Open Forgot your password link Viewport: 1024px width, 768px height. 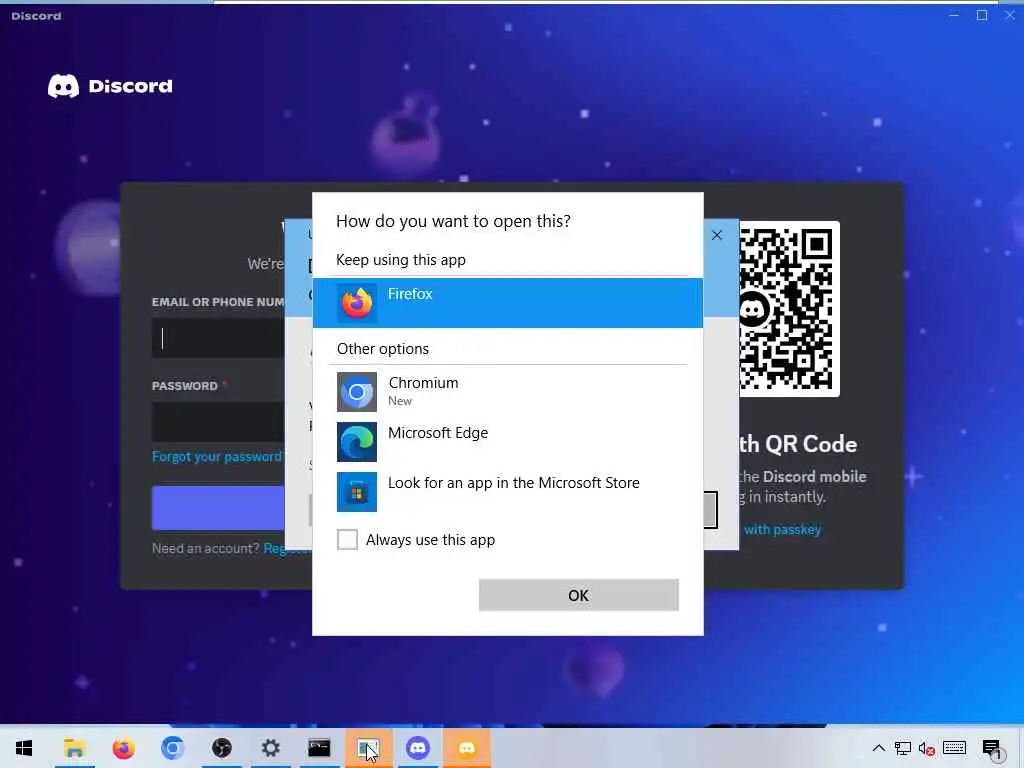click(217, 456)
